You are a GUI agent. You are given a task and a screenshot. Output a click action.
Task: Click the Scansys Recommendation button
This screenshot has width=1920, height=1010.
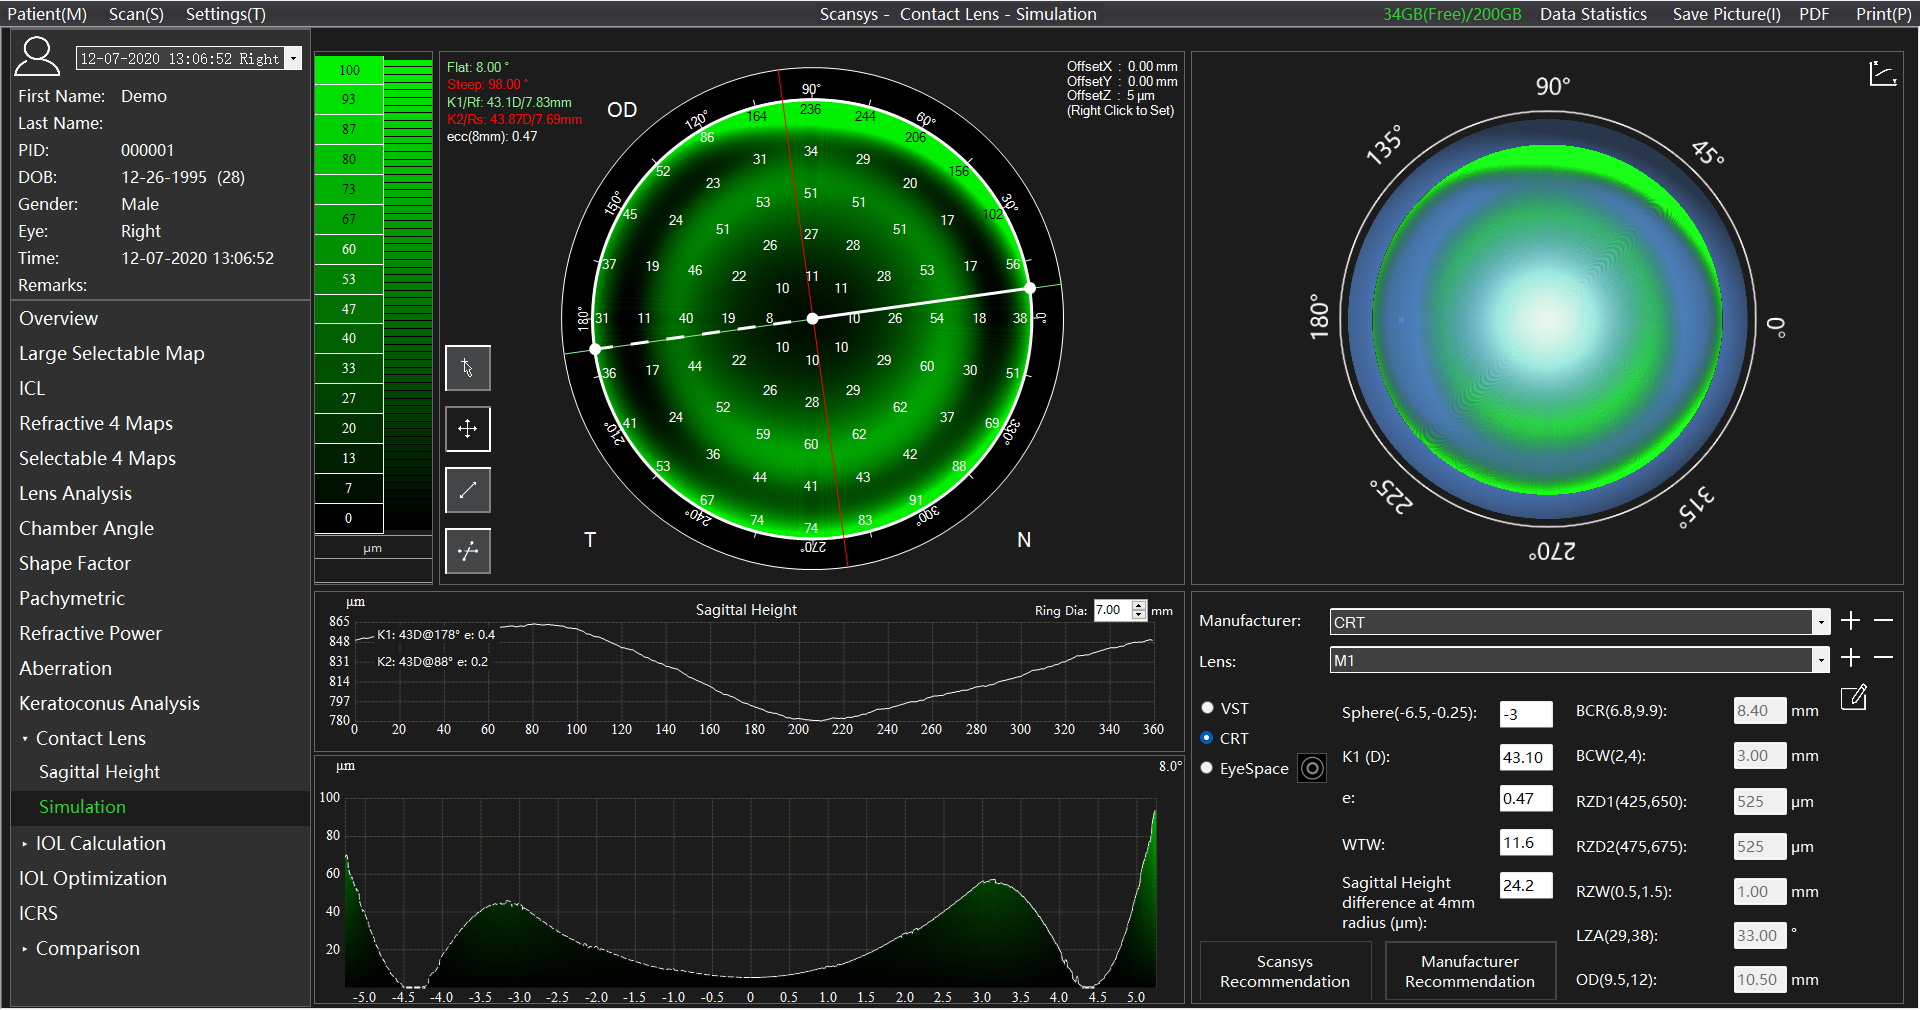[1284, 971]
